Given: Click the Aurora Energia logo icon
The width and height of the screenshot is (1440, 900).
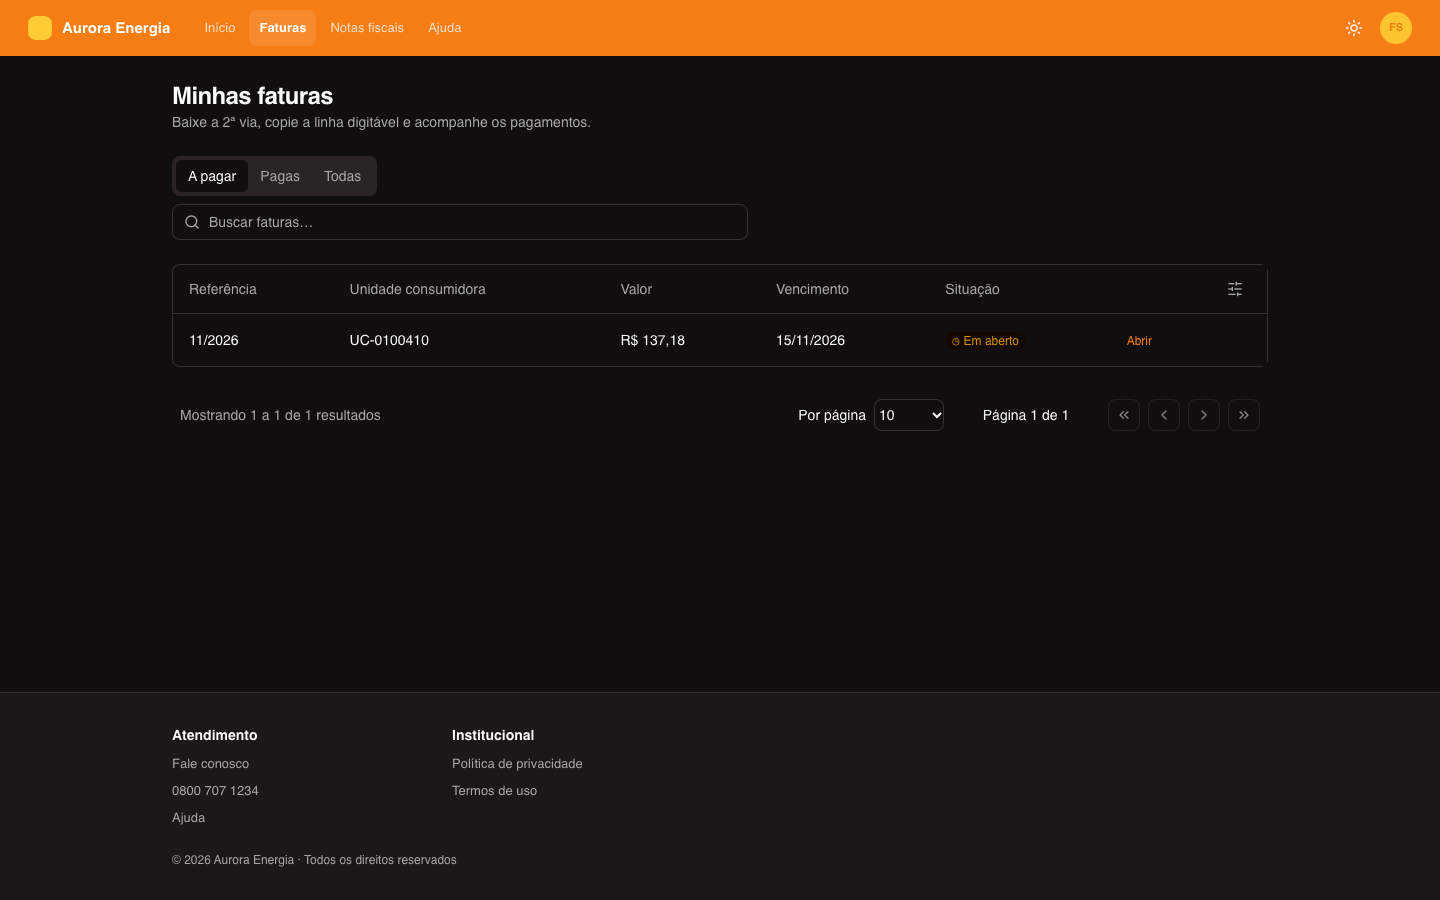Looking at the screenshot, I should 40,28.
